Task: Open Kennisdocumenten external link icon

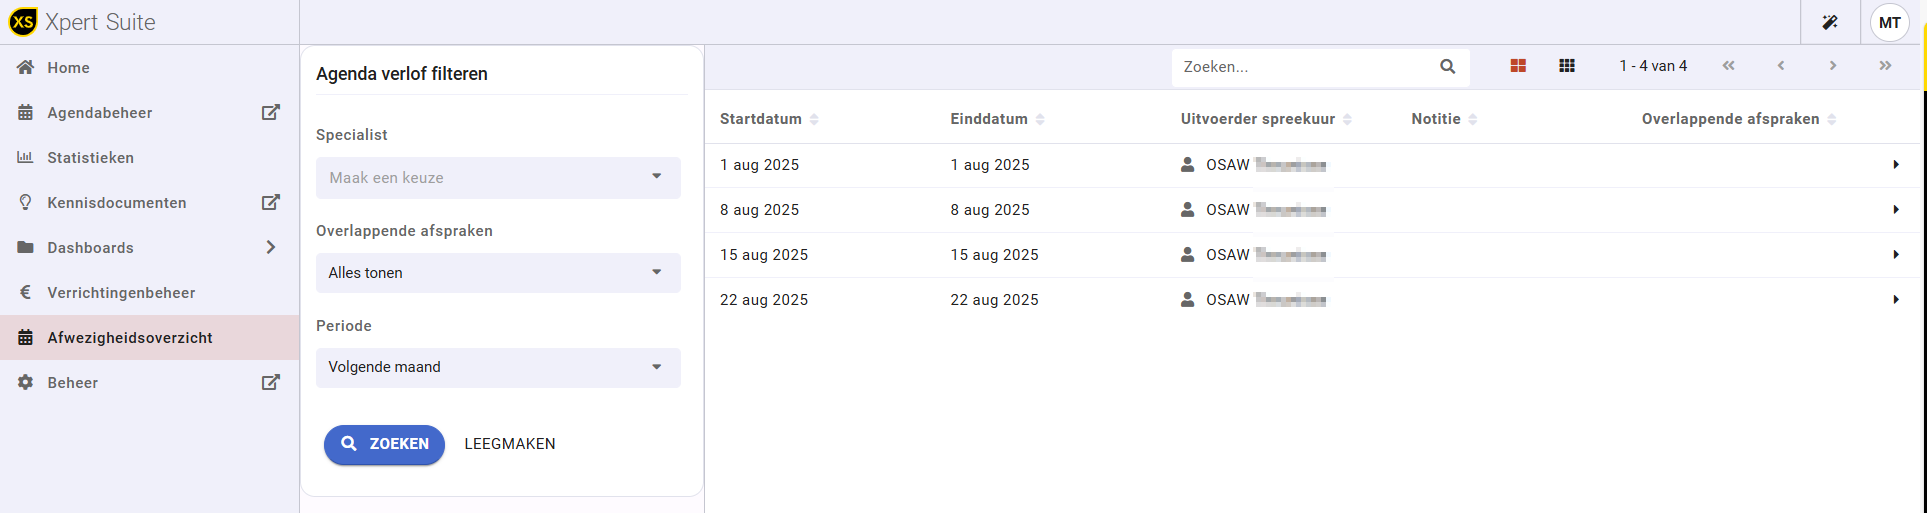Action: click(x=270, y=202)
